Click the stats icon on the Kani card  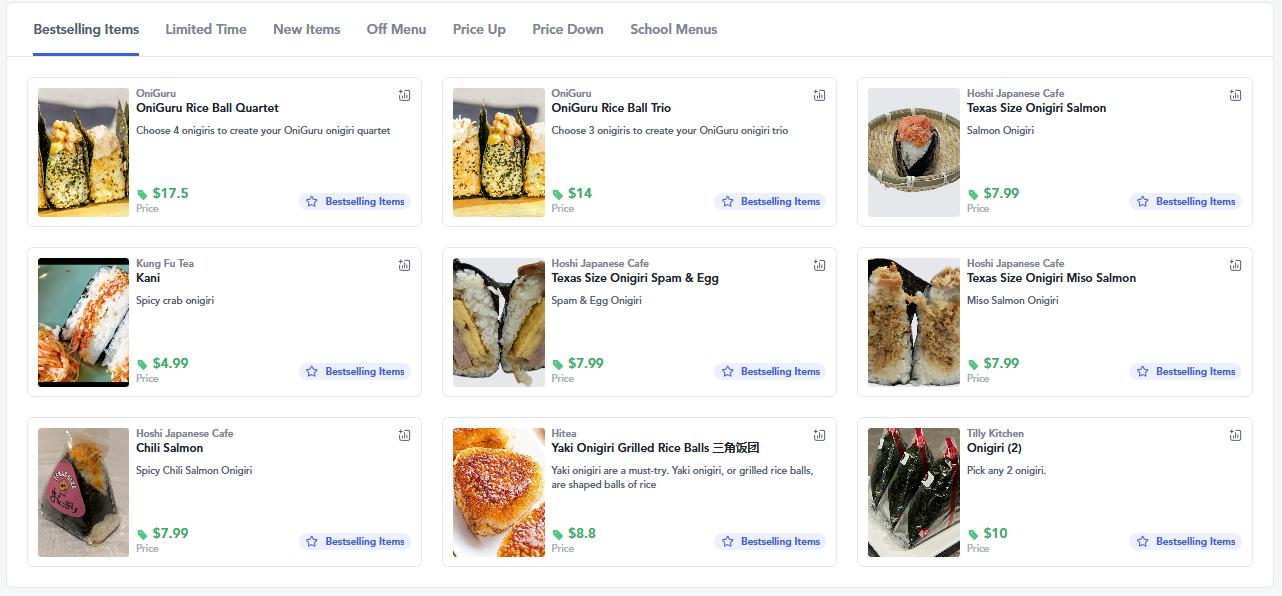[x=404, y=265]
